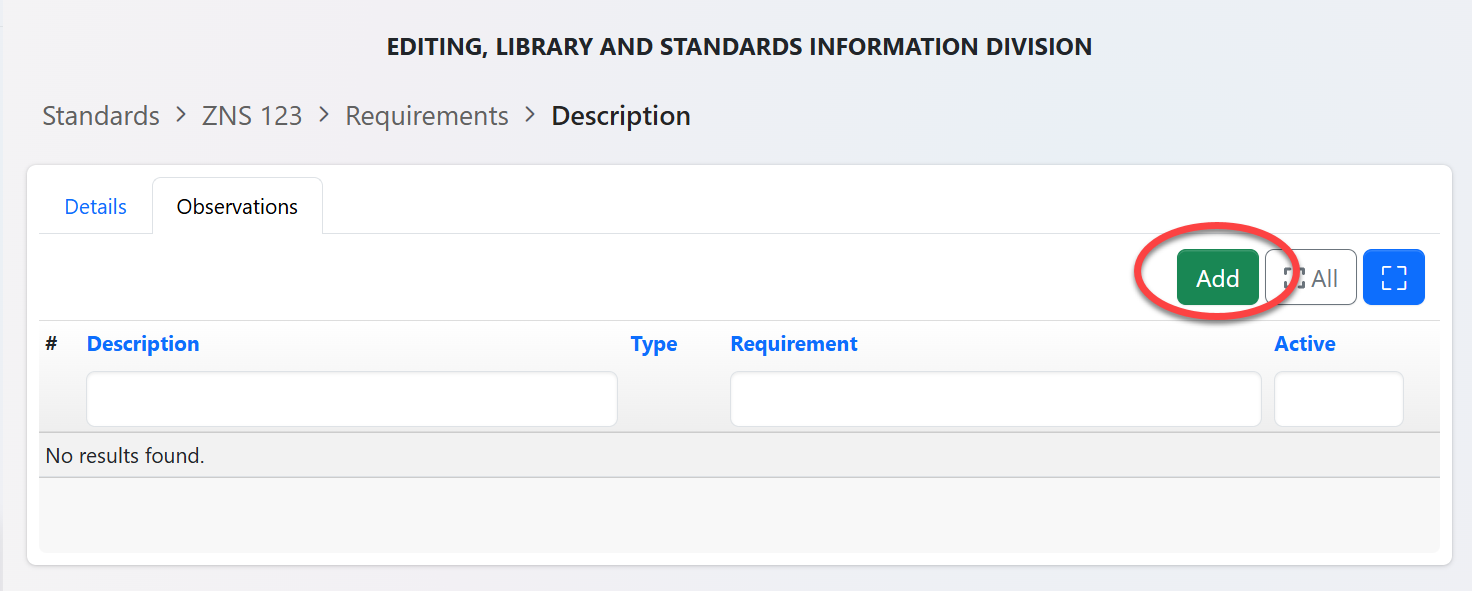Toggle fullscreen with the blue expand icon

1393,278
